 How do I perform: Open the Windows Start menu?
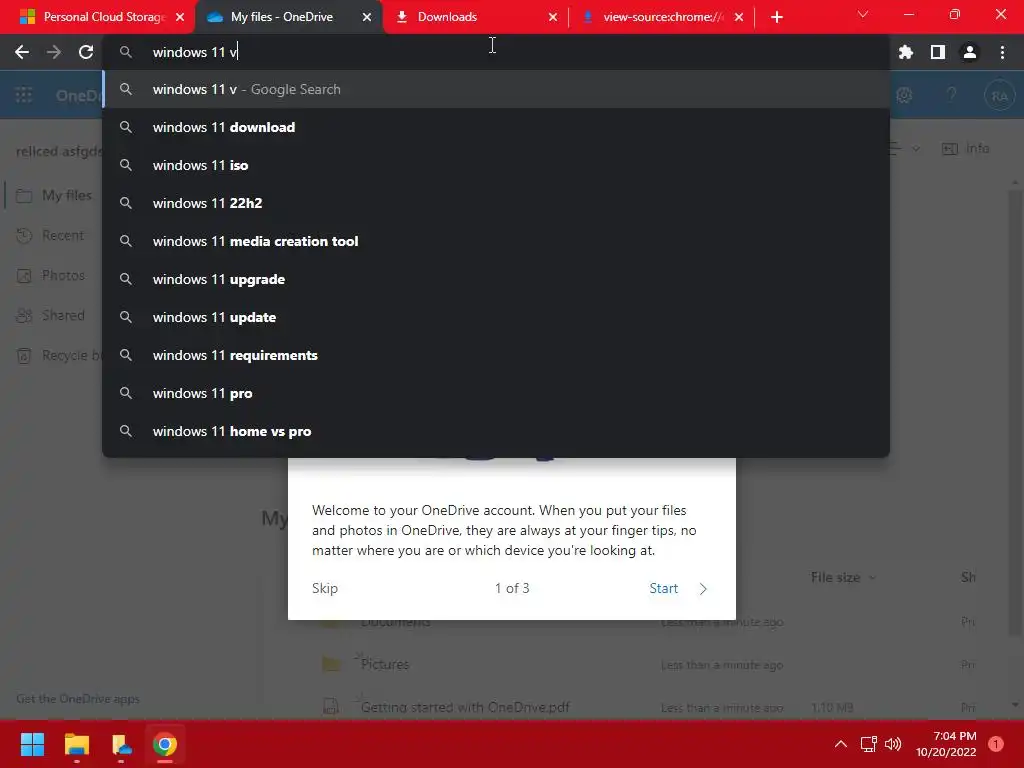coord(32,744)
